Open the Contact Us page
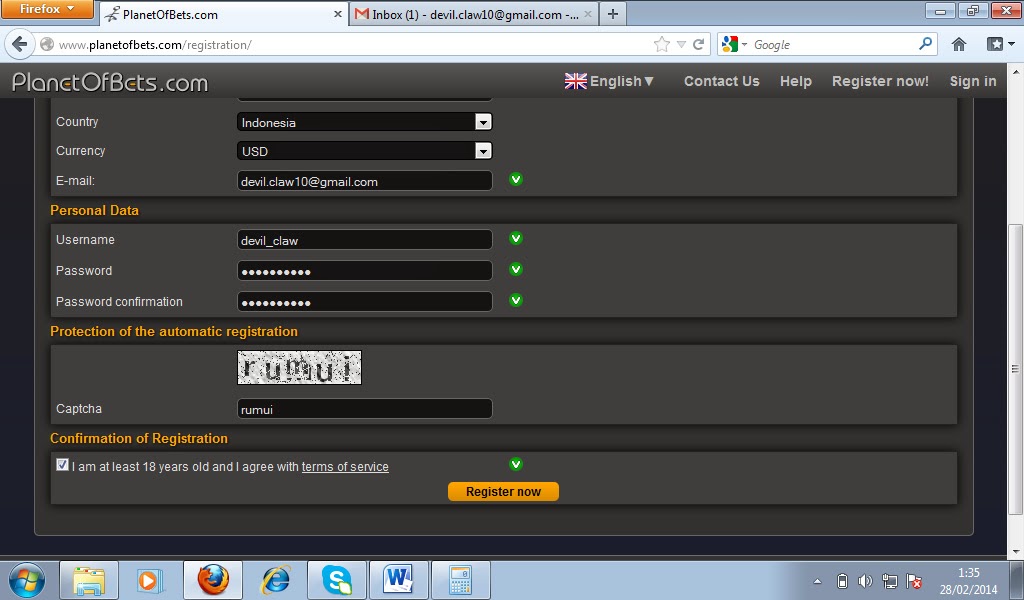The width and height of the screenshot is (1024, 600). 722,81
